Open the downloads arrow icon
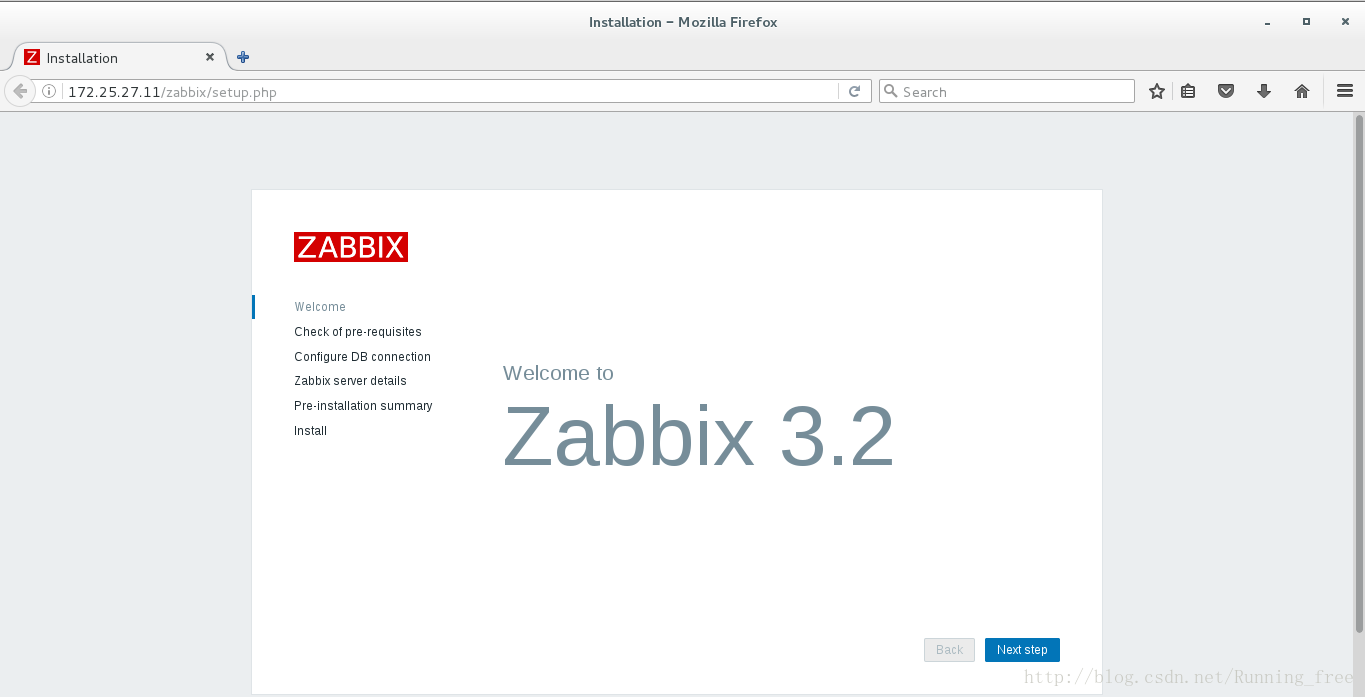The height and width of the screenshot is (697, 1365). point(1264,91)
